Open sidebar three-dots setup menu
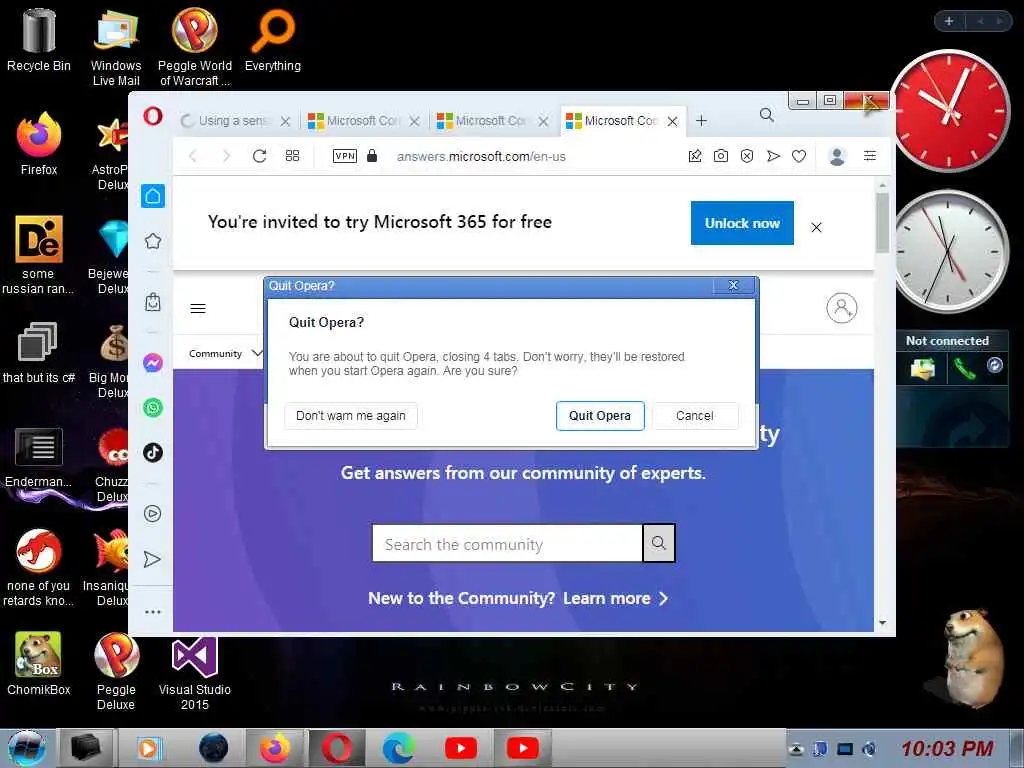 coord(153,612)
